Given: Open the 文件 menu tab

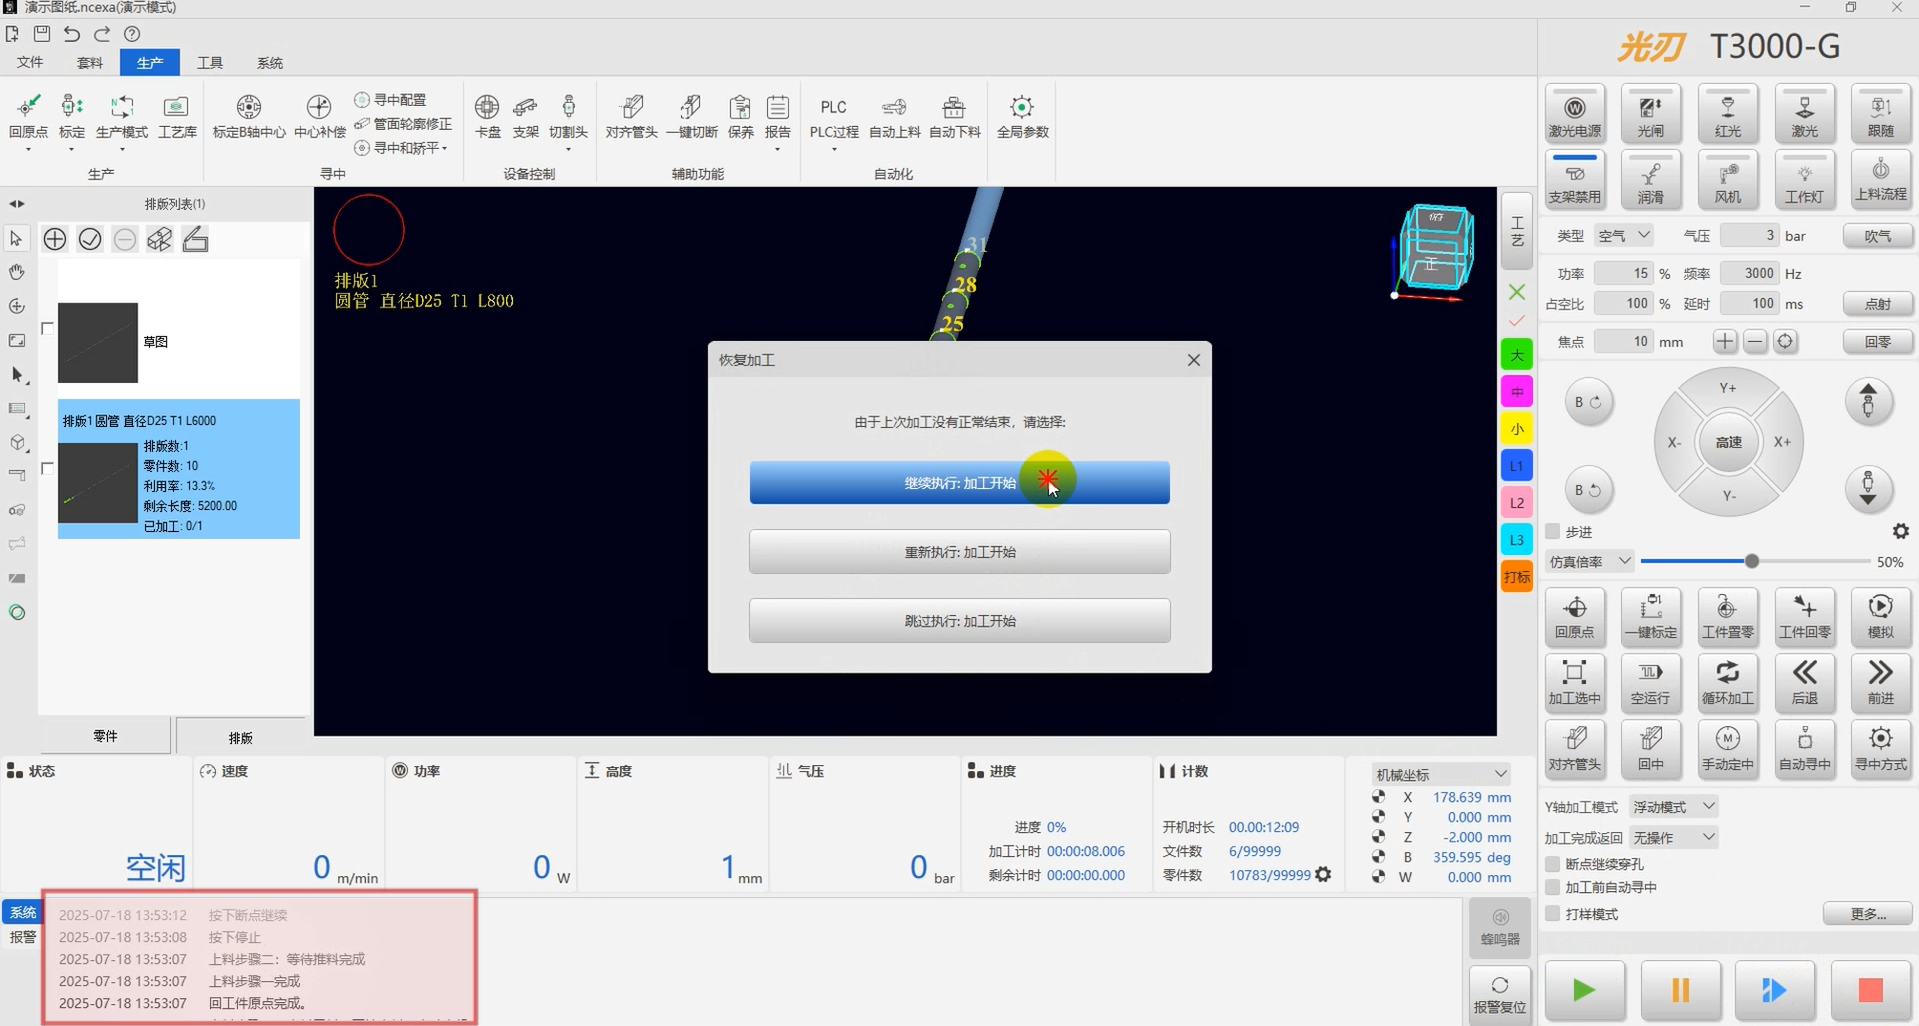Looking at the screenshot, I should tap(30, 62).
